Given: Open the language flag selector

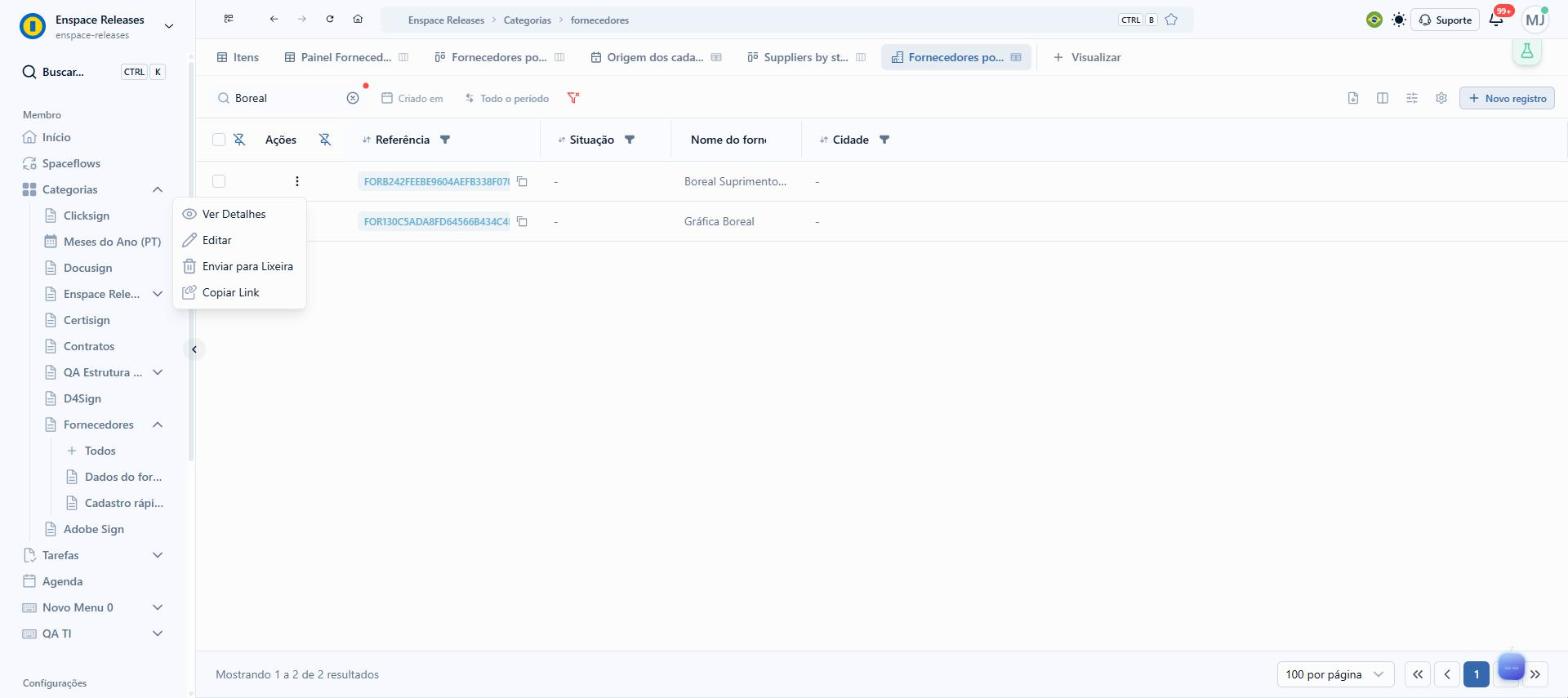Looking at the screenshot, I should [1374, 20].
